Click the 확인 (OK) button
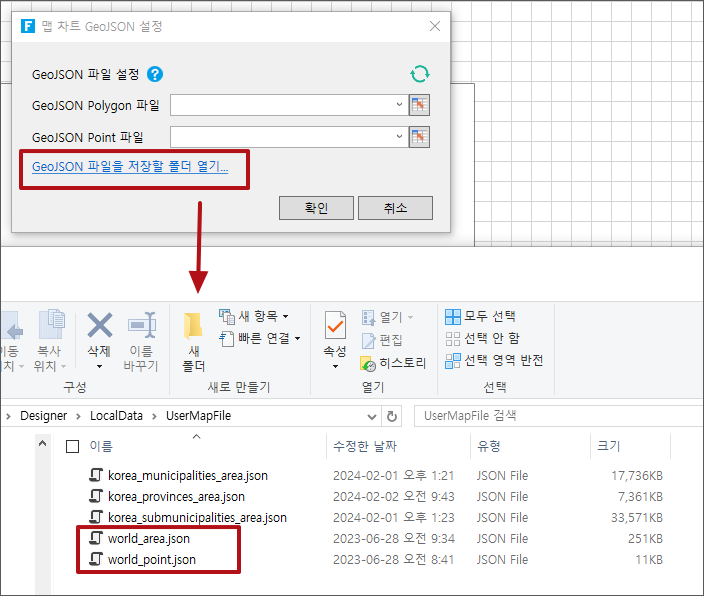 click(x=316, y=207)
